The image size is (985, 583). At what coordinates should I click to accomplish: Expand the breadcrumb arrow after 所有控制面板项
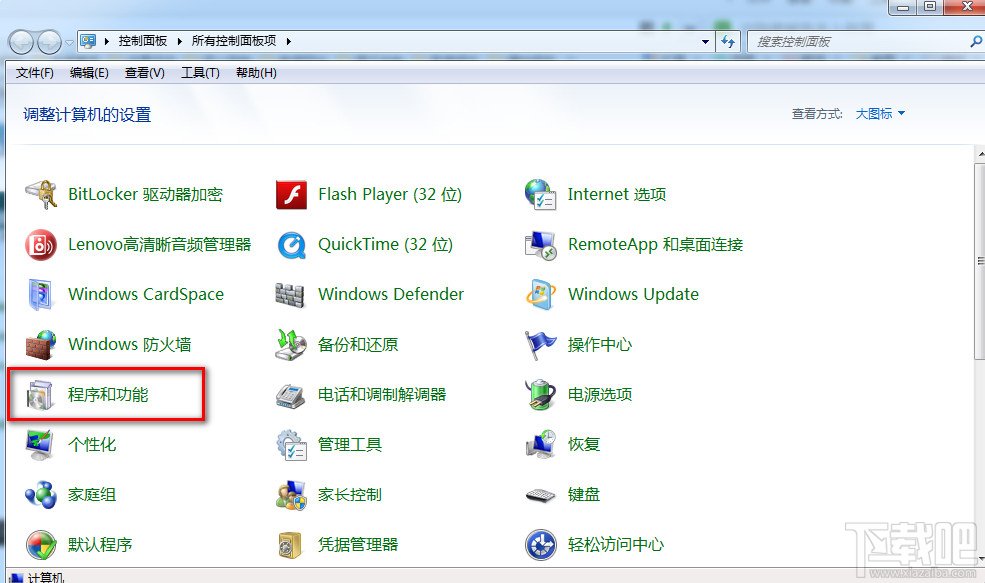[287, 41]
